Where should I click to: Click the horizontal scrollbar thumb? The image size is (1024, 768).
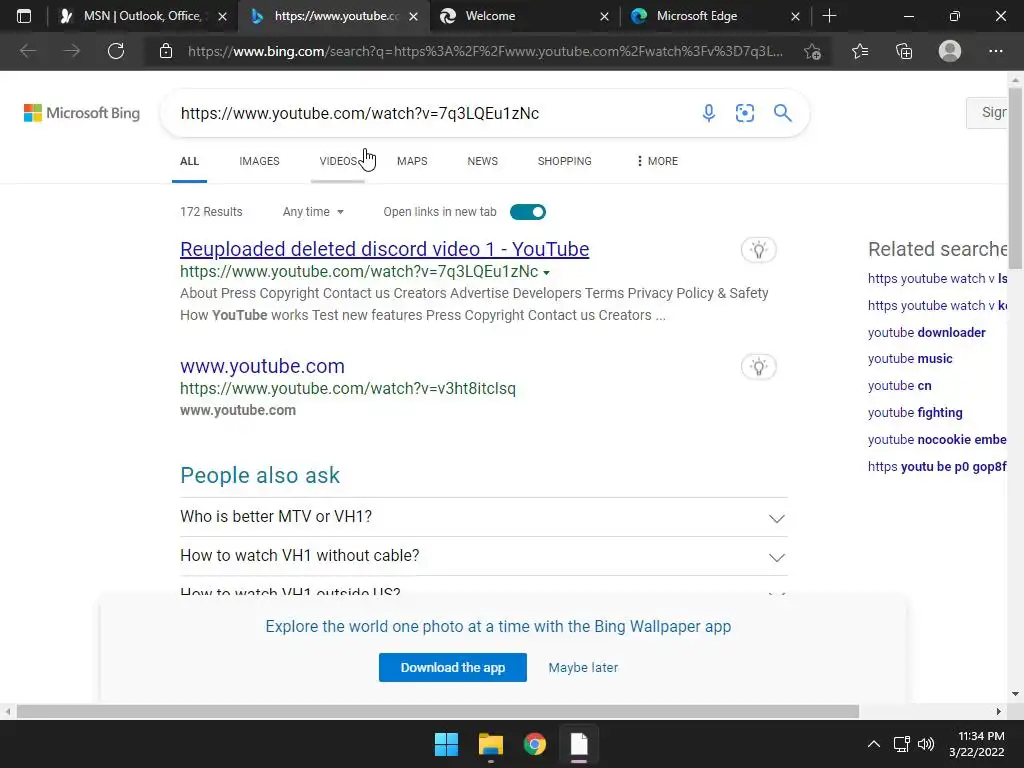pos(438,711)
